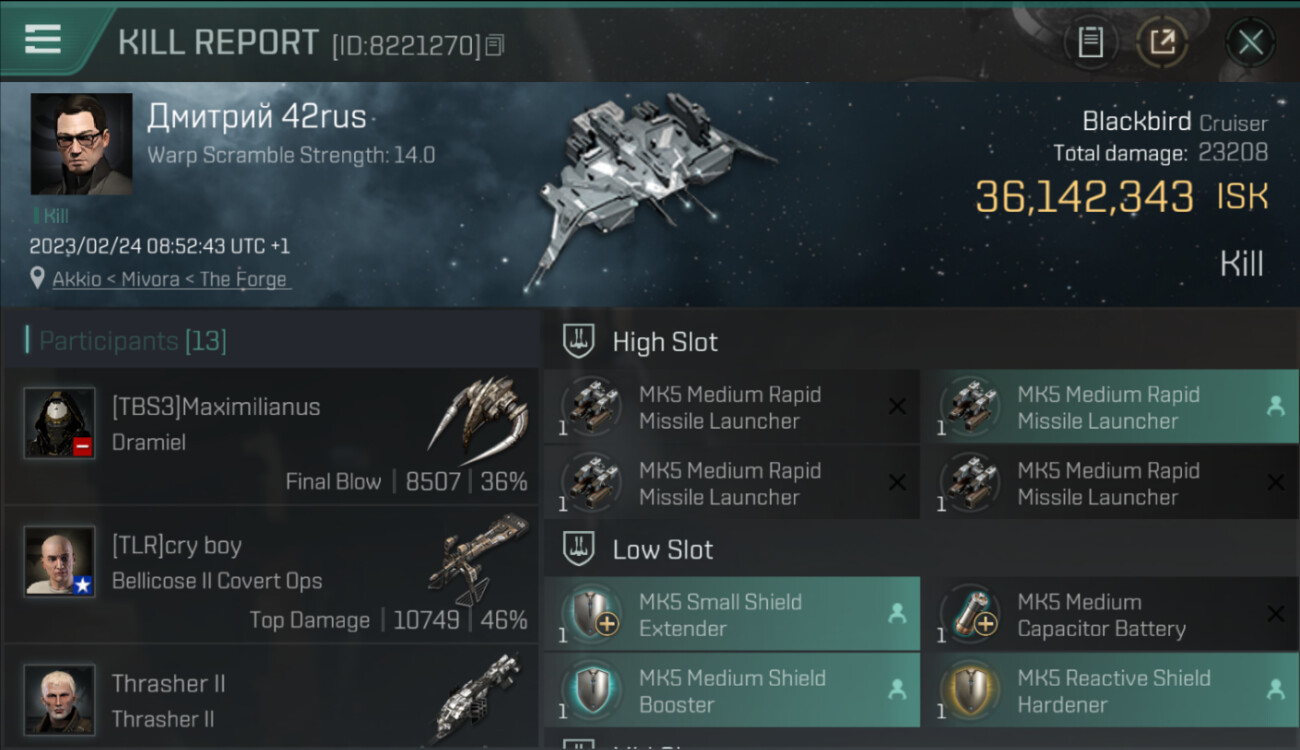Open cry boy pilot portrait
Screen dimensions: 1300x750
[x=60, y=561]
